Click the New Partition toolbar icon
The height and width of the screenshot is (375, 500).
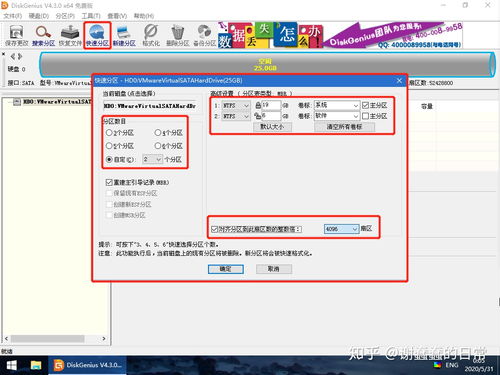(124, 36)
